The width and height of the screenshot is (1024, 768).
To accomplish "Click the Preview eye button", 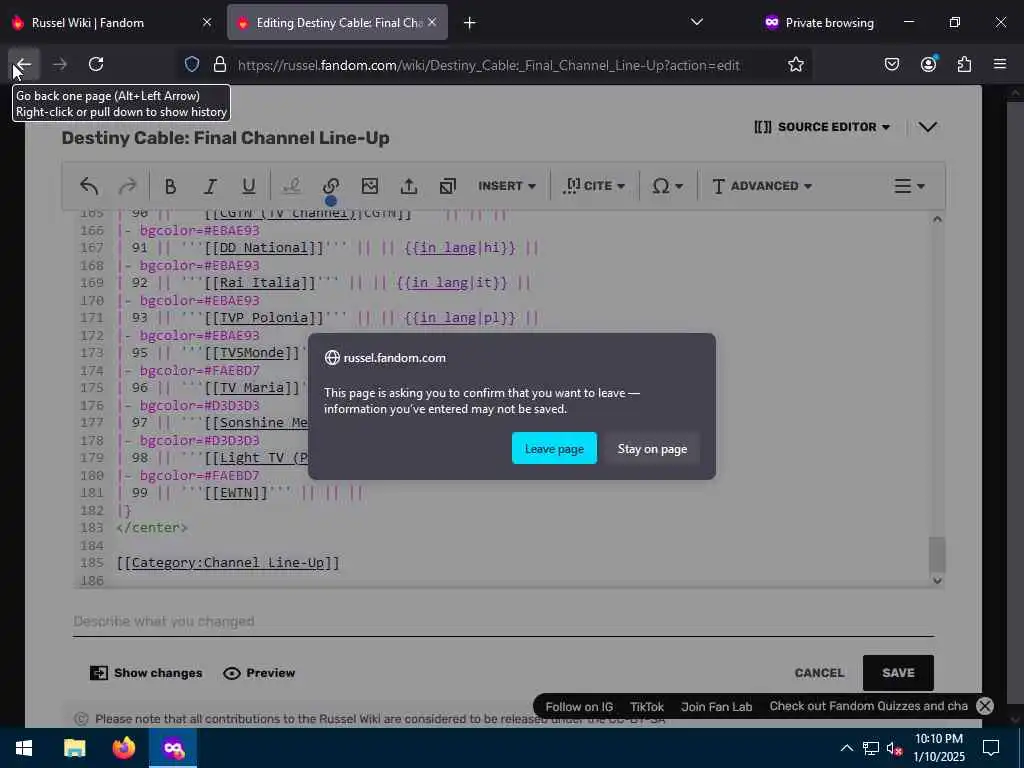I will [259, 673].
